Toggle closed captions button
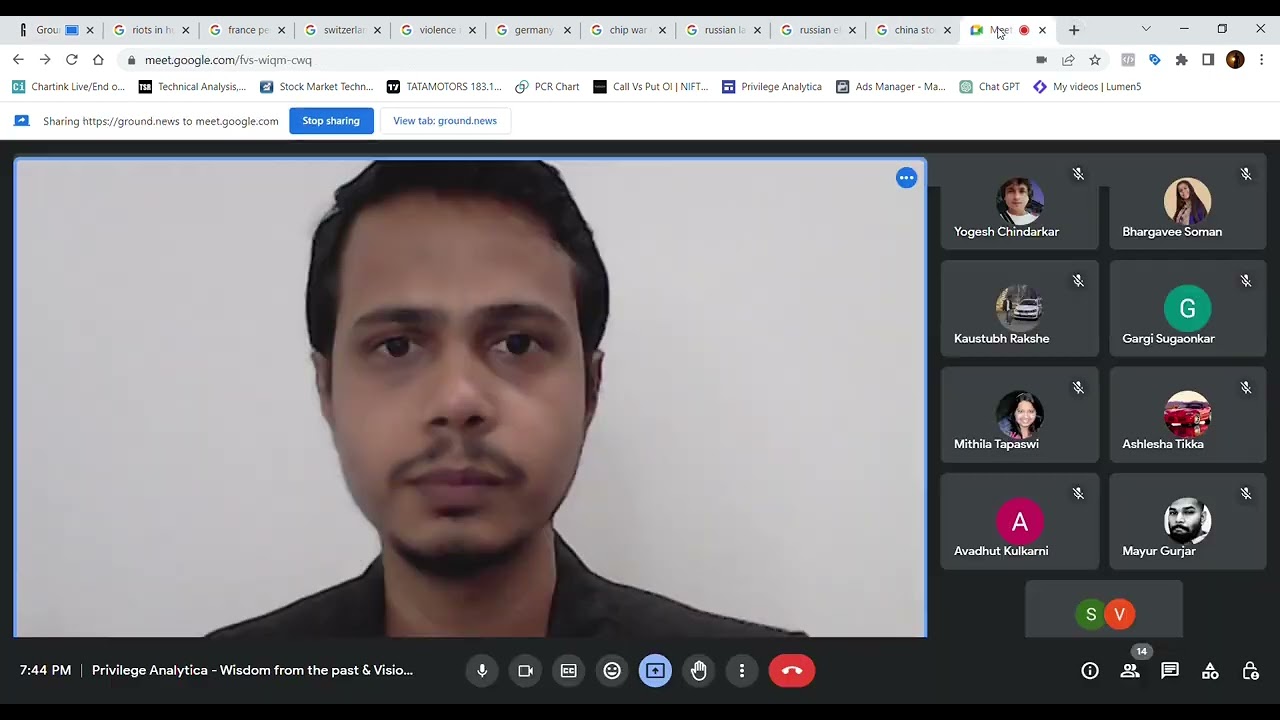The width and height of the screenshot is (1280, 720). coord(569,671)
